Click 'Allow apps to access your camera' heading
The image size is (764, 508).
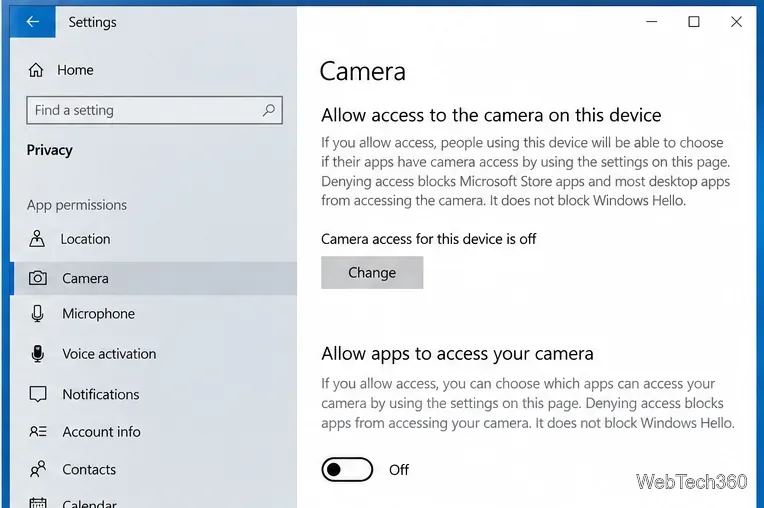tap(457, 354)
